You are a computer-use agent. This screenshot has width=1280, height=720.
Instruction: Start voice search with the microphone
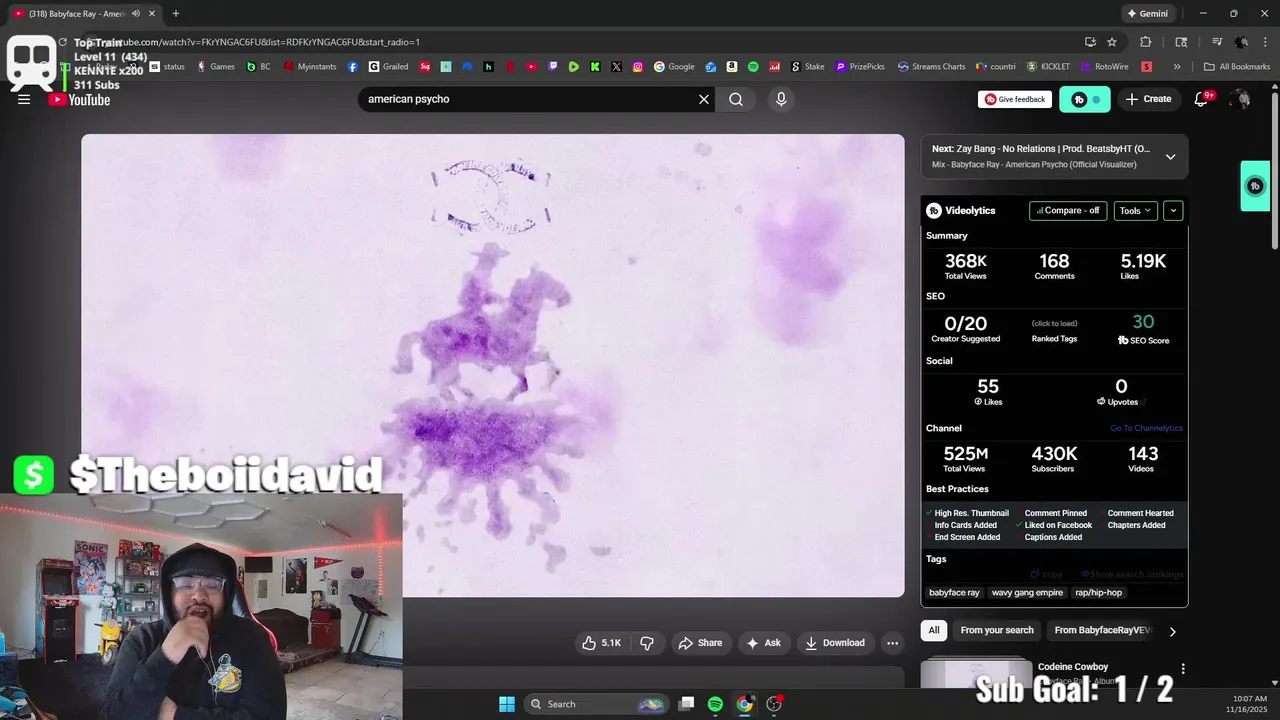click(x=781, y=99)
